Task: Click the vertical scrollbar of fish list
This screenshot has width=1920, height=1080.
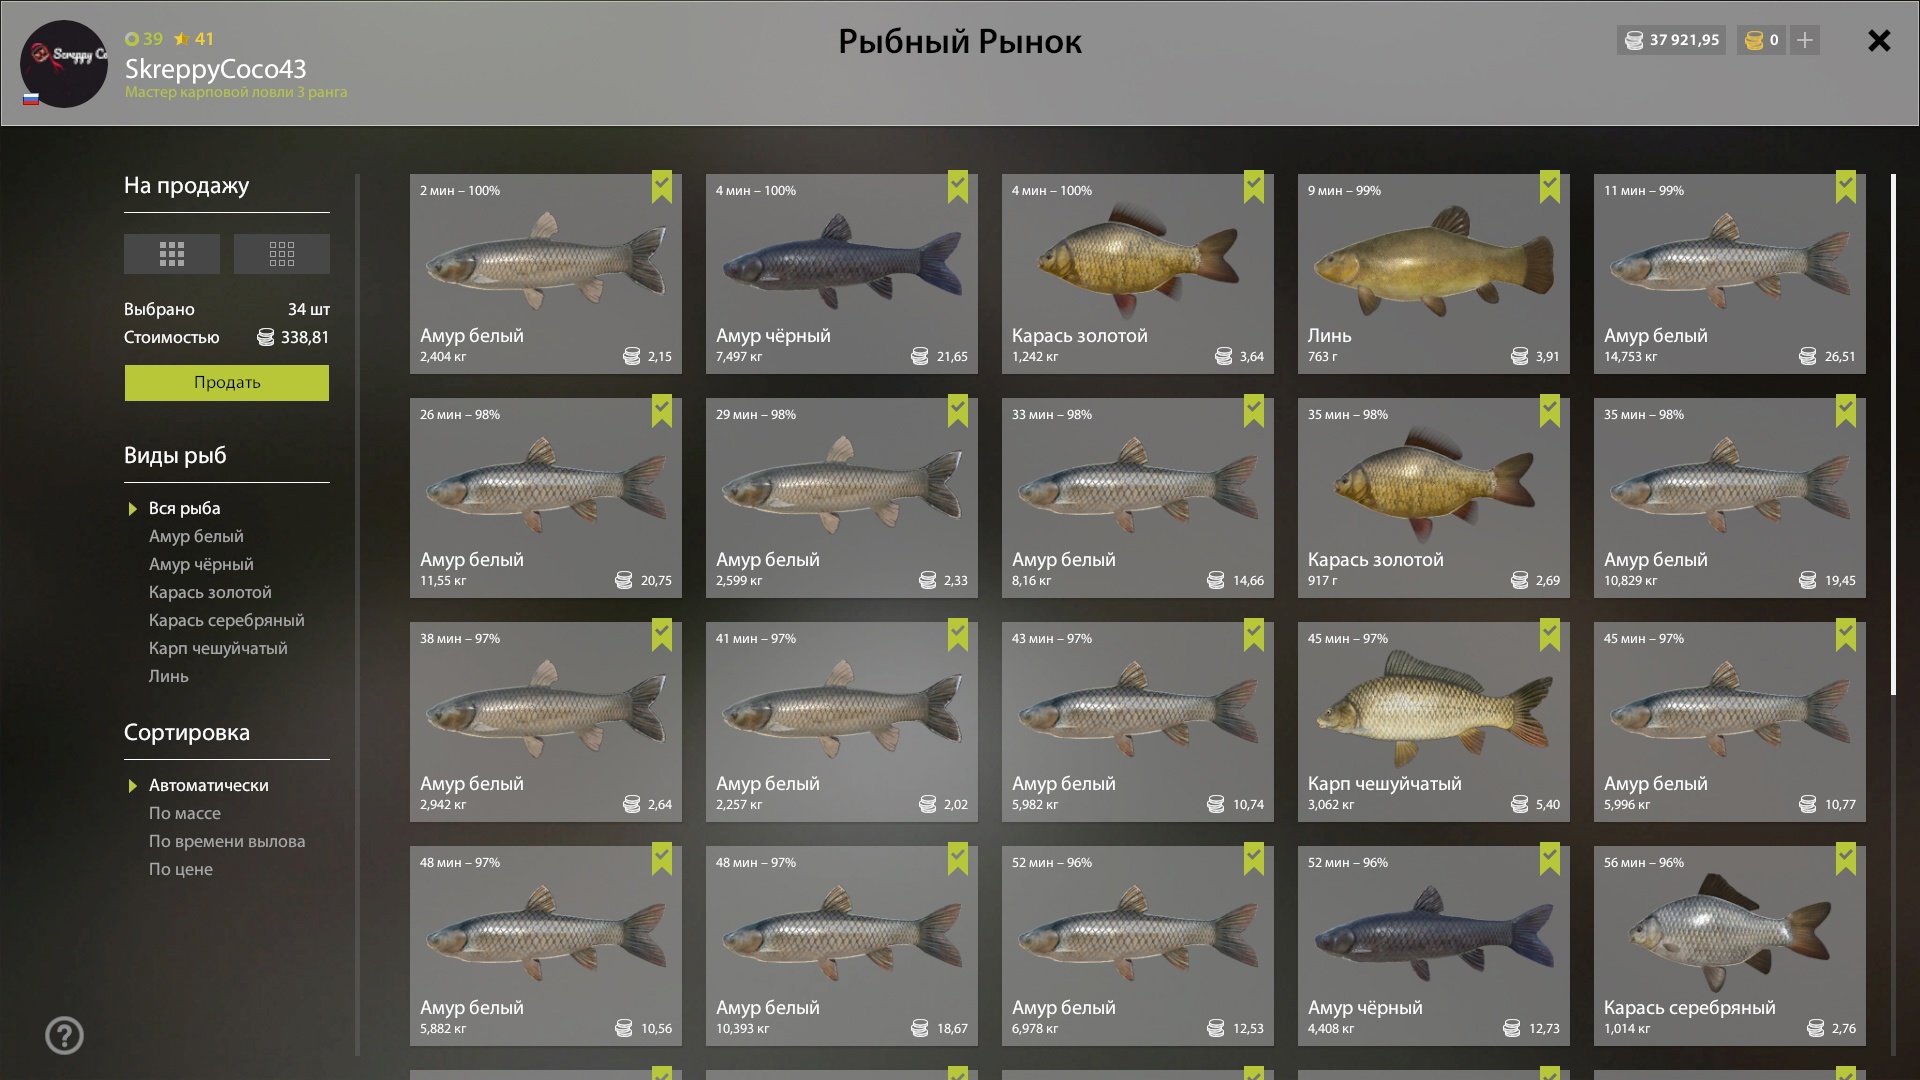Action: pyautogui.click(x=1893, y=435)
